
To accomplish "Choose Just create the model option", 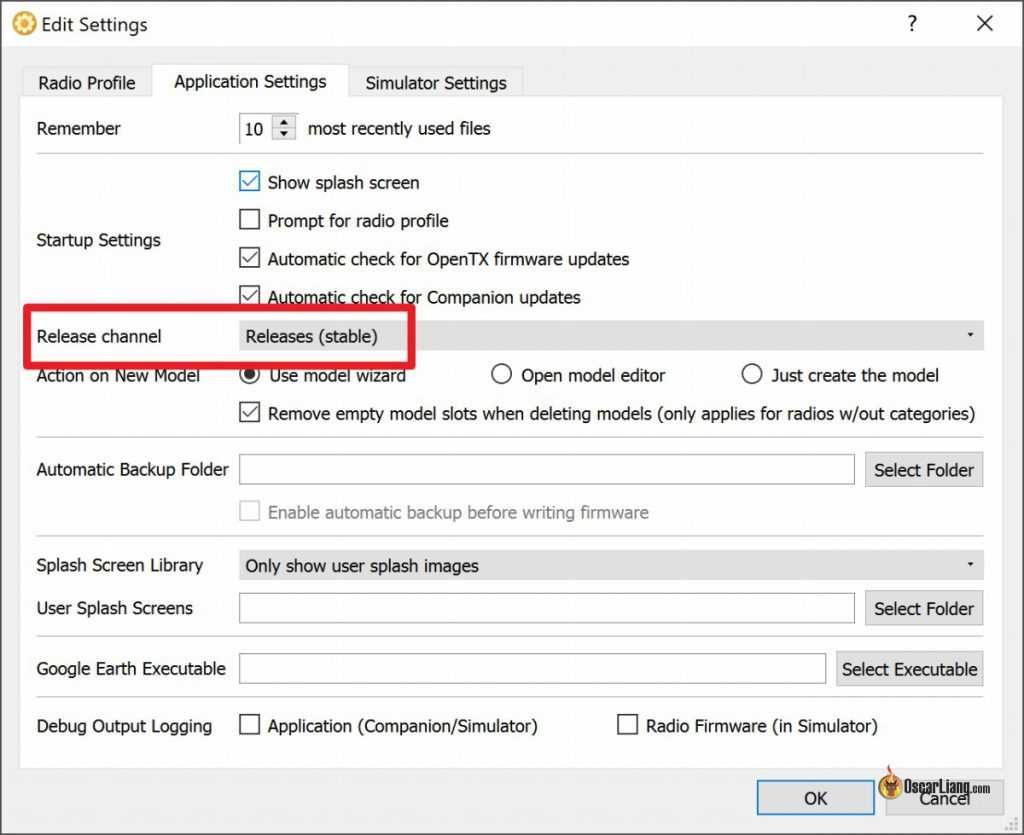I will (x=752, y=376).
